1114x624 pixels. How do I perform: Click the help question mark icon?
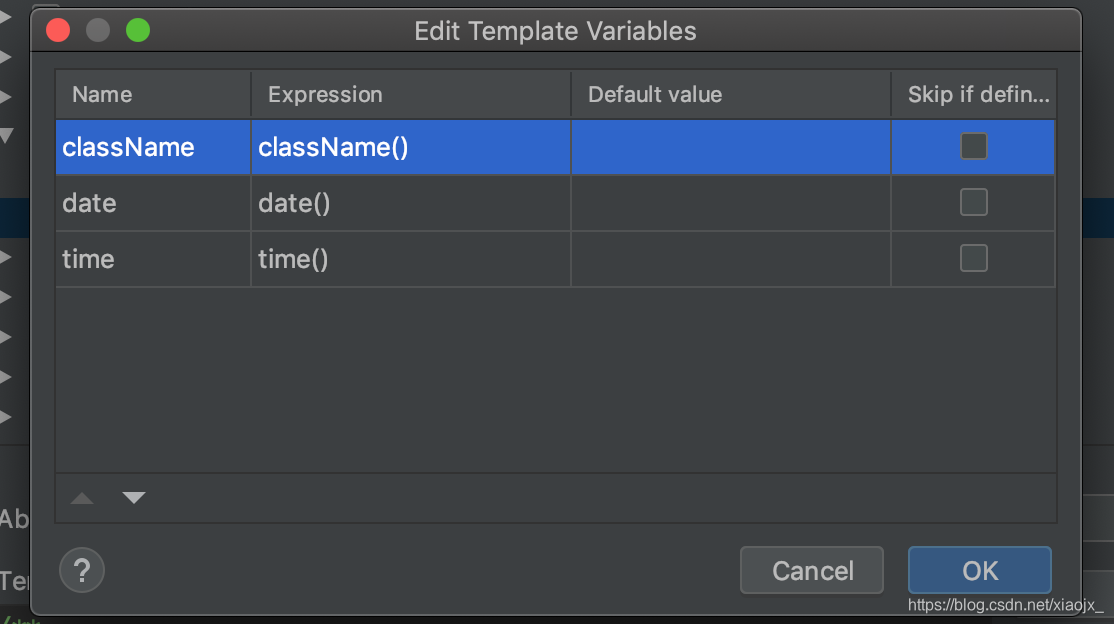(x=82, y=570)
